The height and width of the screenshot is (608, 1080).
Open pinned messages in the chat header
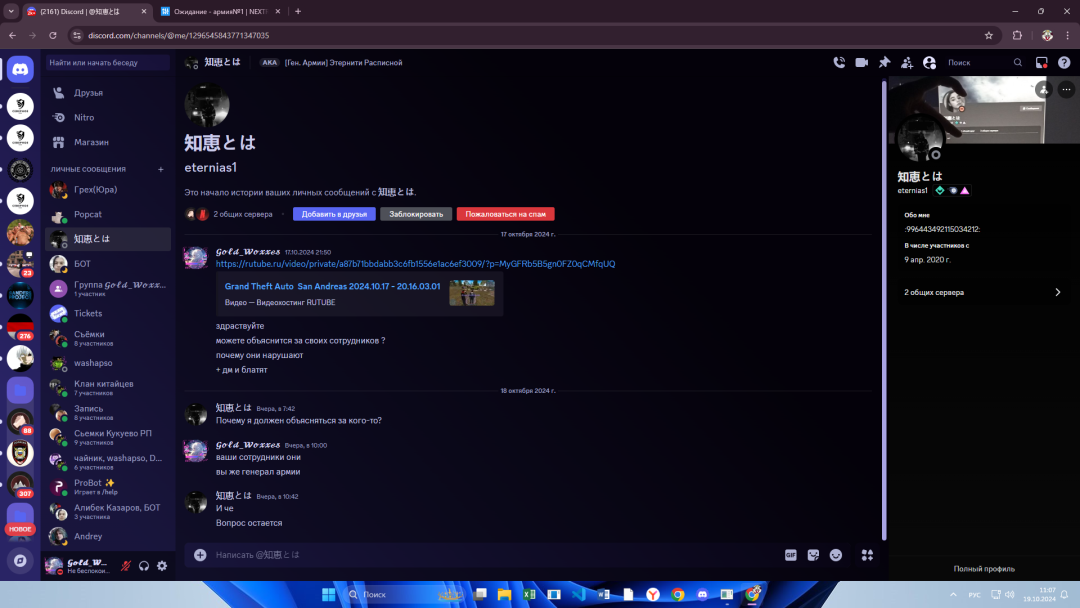(x=884, y=62)
